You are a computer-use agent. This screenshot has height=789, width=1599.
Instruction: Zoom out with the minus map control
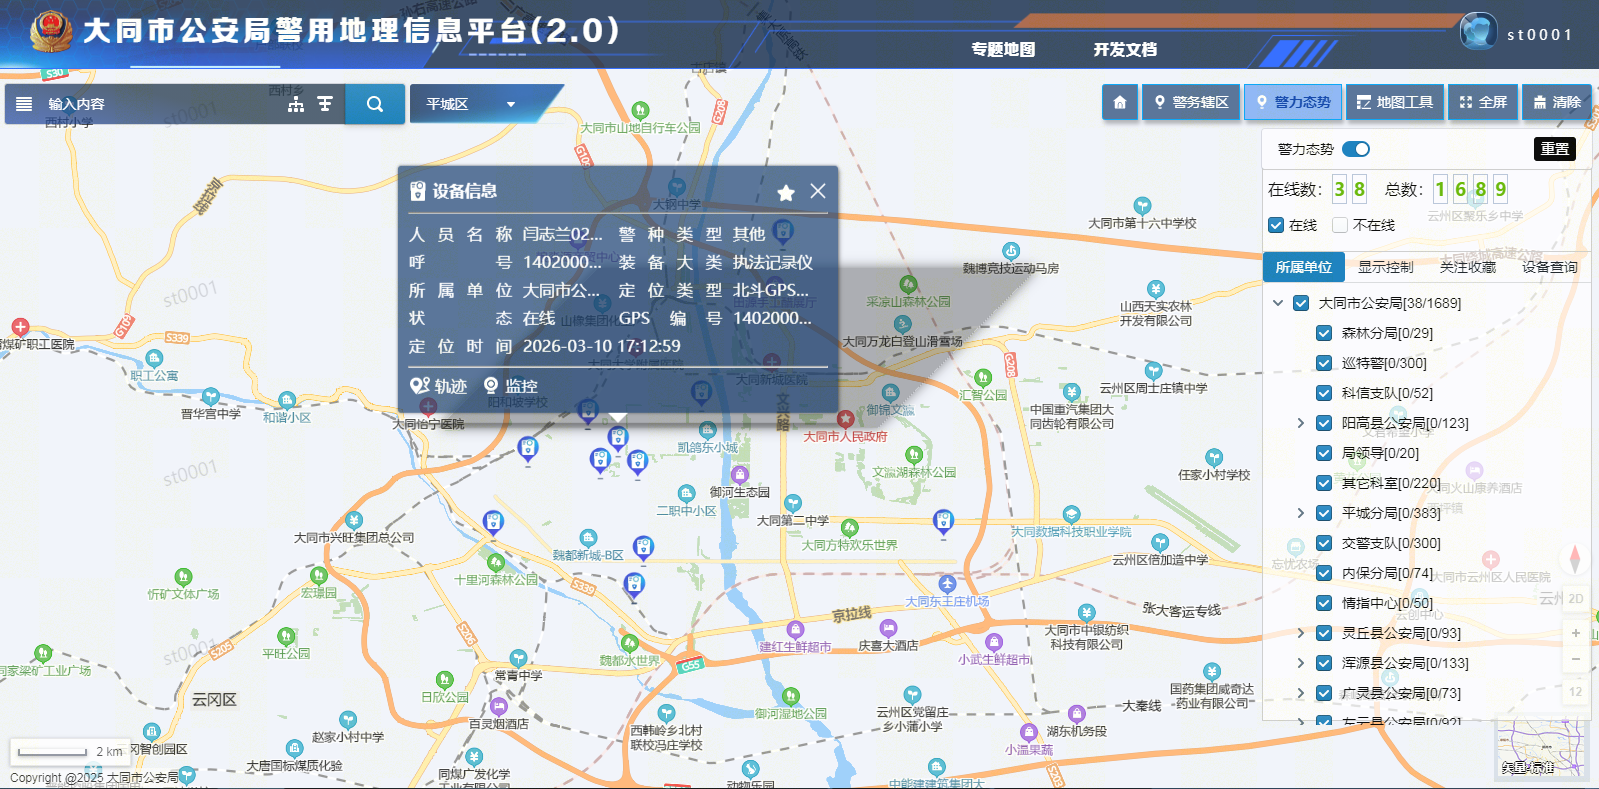pos(1576,659)
